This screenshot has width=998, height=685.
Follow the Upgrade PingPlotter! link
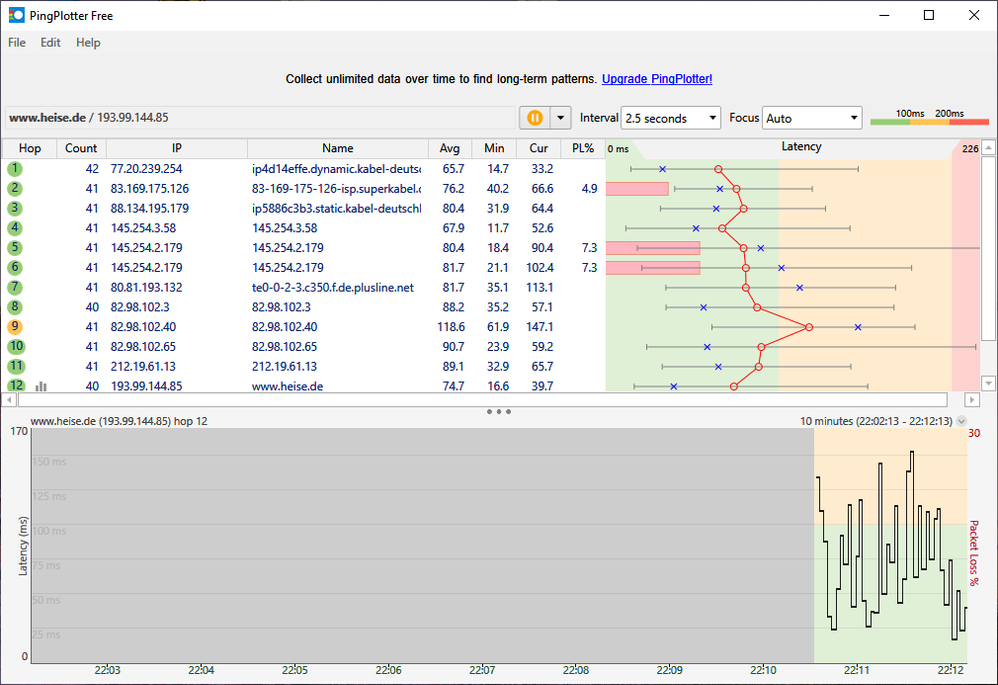point(657,79)
